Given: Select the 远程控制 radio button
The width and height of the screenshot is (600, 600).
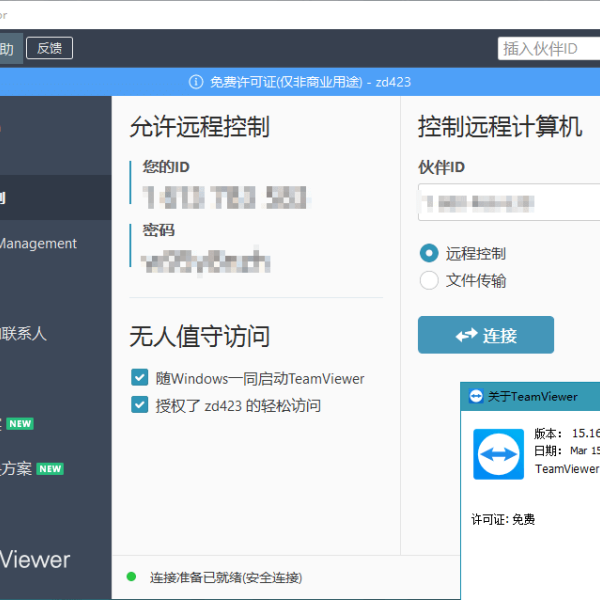Looking at the screenshot, I should pyautogui.click(x=429, y=253).
